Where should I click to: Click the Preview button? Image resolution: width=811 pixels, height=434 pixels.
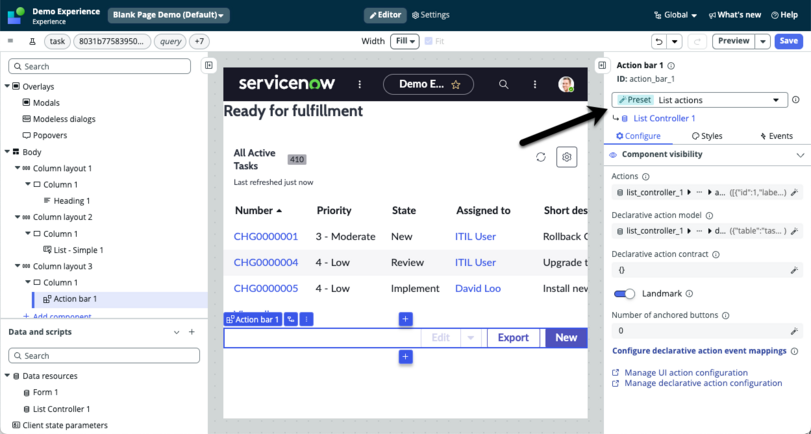733,41
